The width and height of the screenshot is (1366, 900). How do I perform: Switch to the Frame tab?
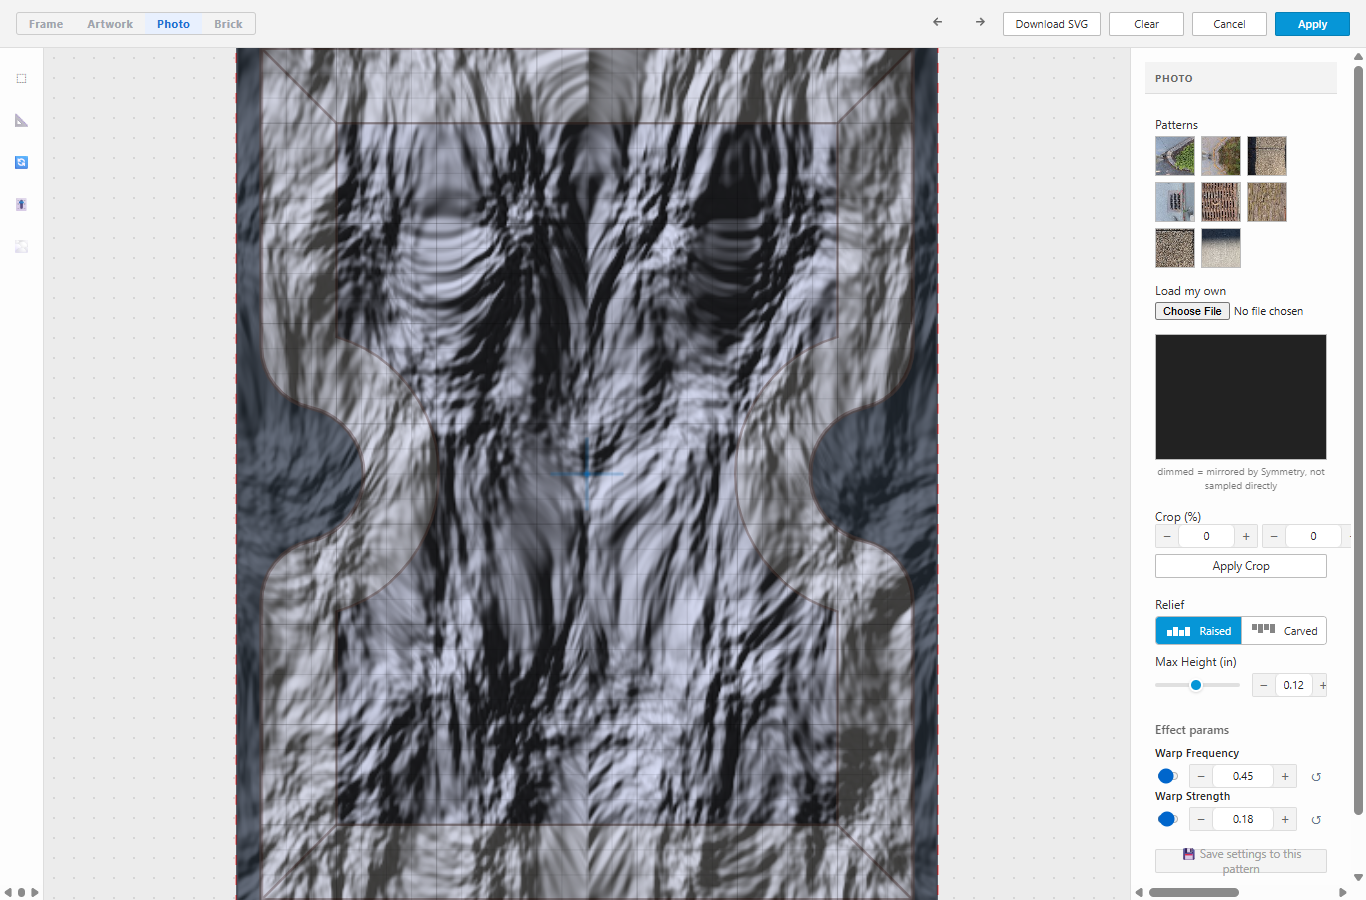pos(46,24)
